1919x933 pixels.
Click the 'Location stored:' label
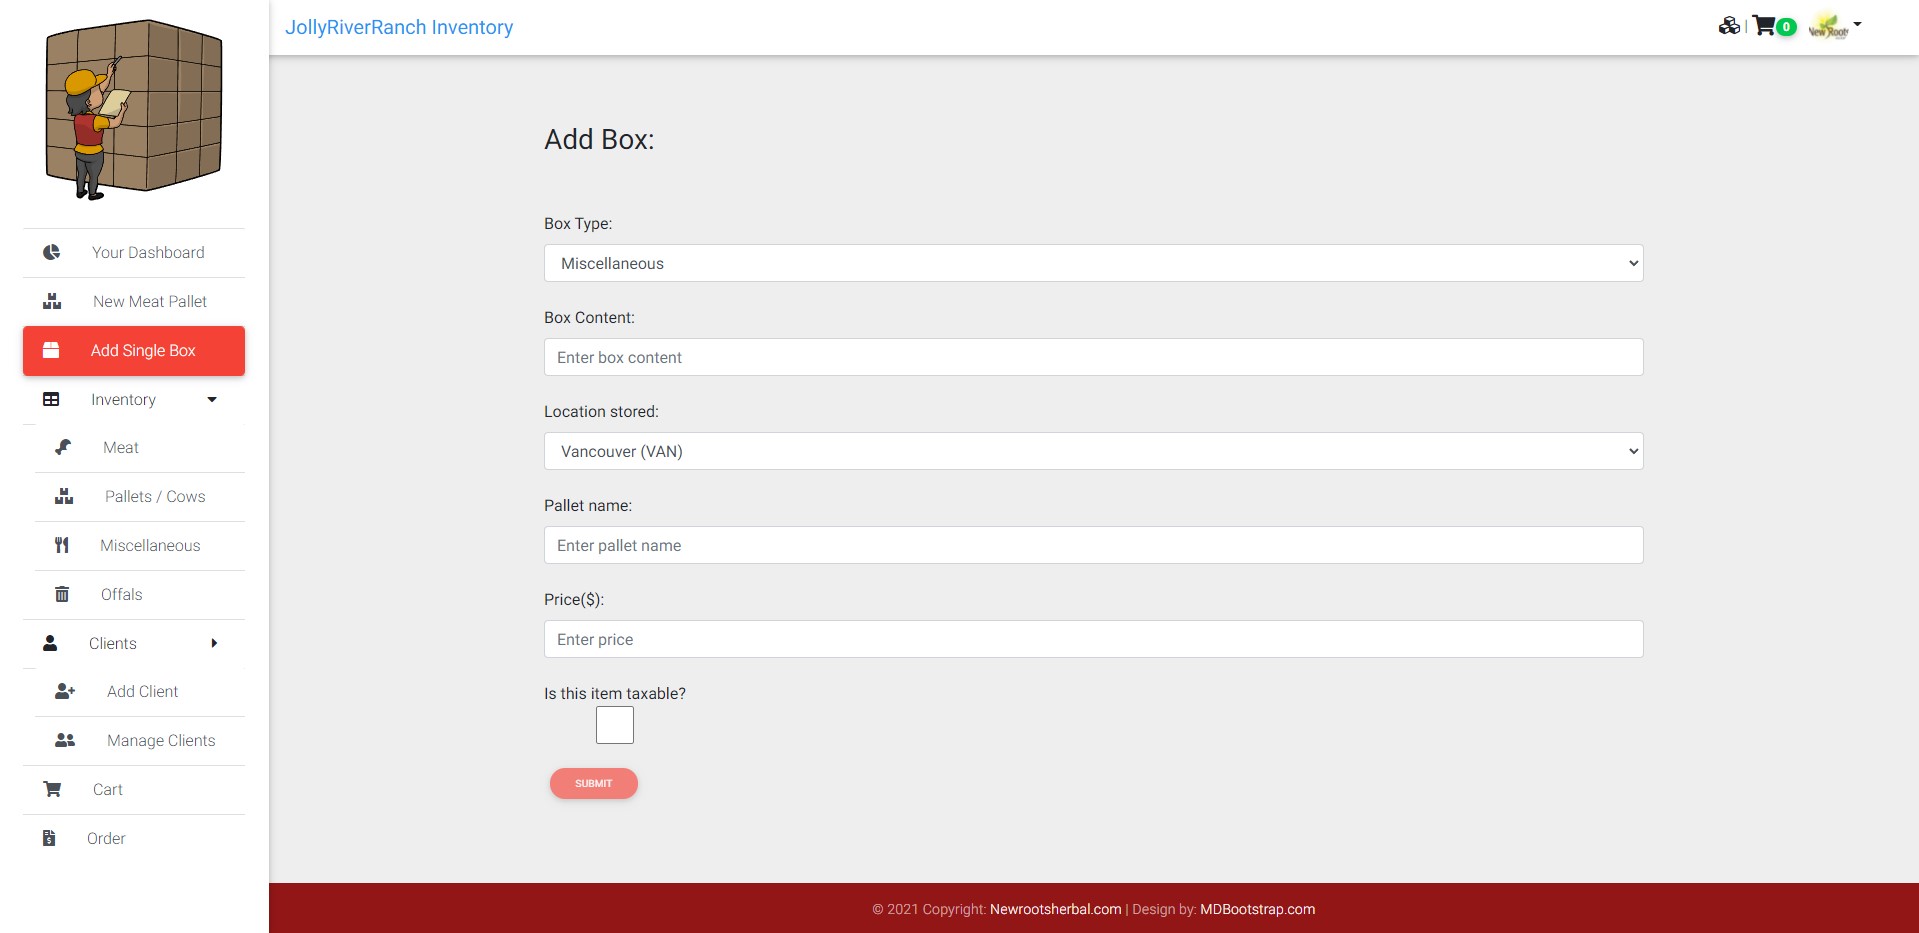pos(601,411)
